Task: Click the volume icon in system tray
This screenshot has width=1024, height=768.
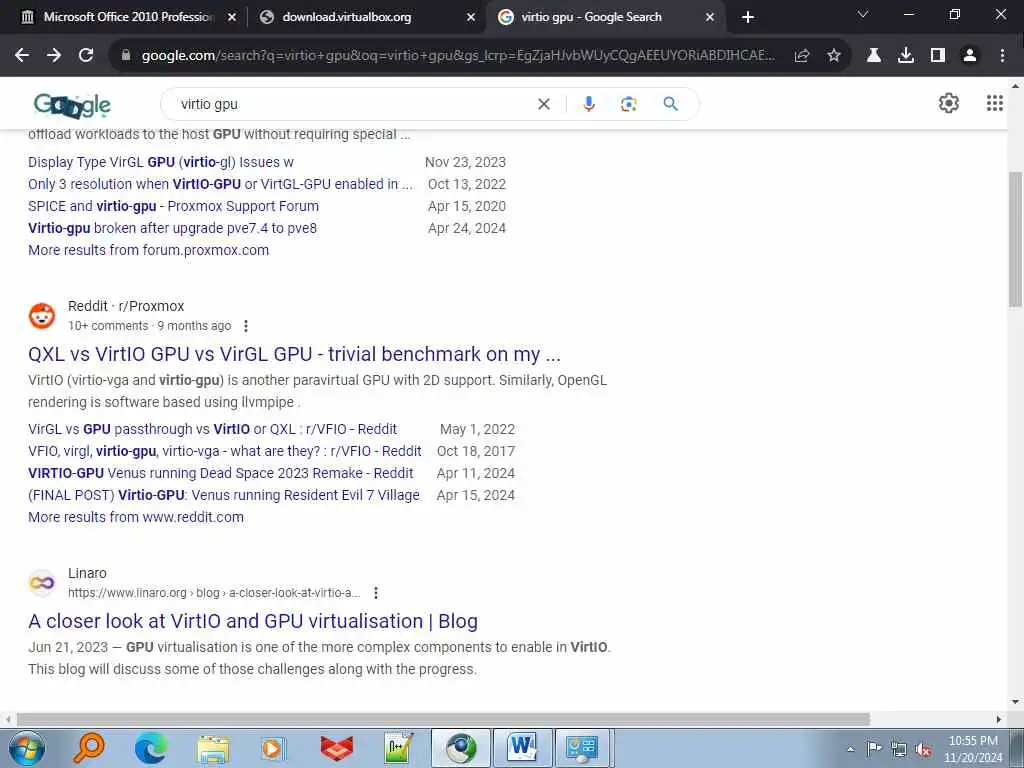Action: click(x=923, y=750)
